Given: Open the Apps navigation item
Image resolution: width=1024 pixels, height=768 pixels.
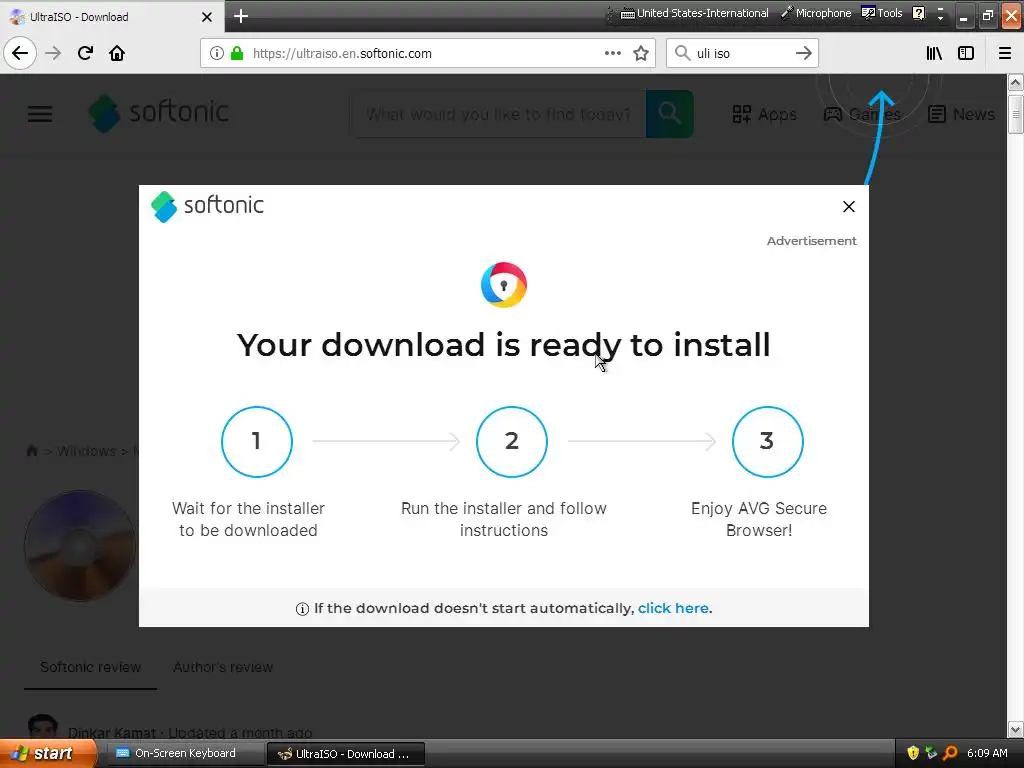Looking at the screenshot, I should click(x=764, y=114).
